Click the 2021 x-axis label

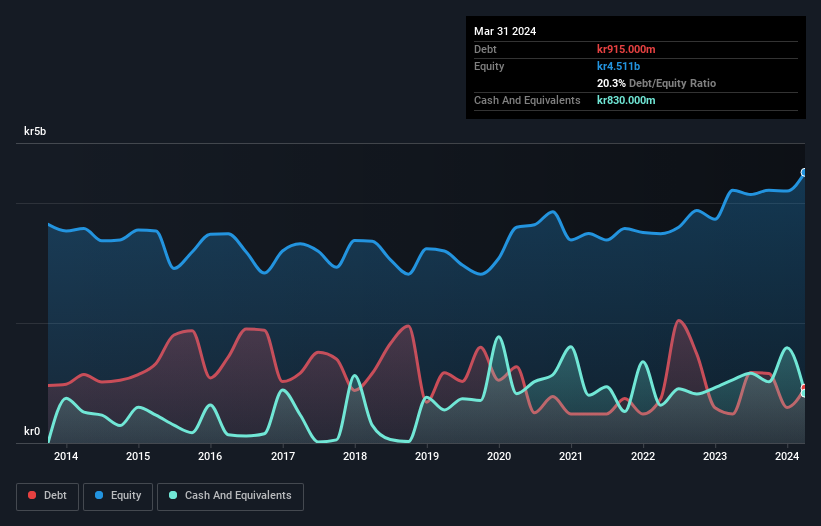(x=571, y=456)
